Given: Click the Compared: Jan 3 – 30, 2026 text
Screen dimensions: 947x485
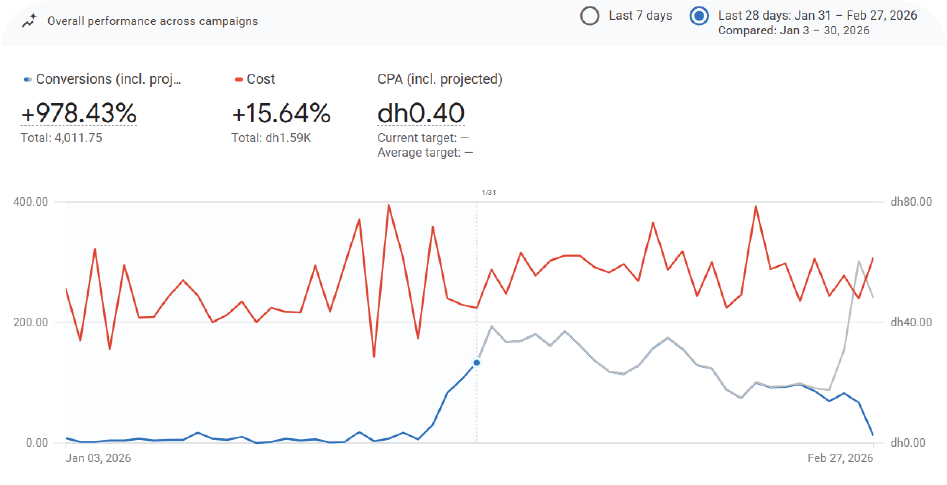Looking at the screenshot, I should [794, 31].
